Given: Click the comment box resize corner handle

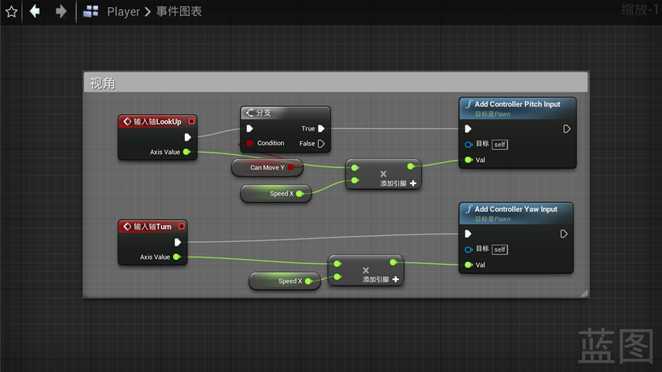Looking at the screenshot, I should (x=584, y=293).
